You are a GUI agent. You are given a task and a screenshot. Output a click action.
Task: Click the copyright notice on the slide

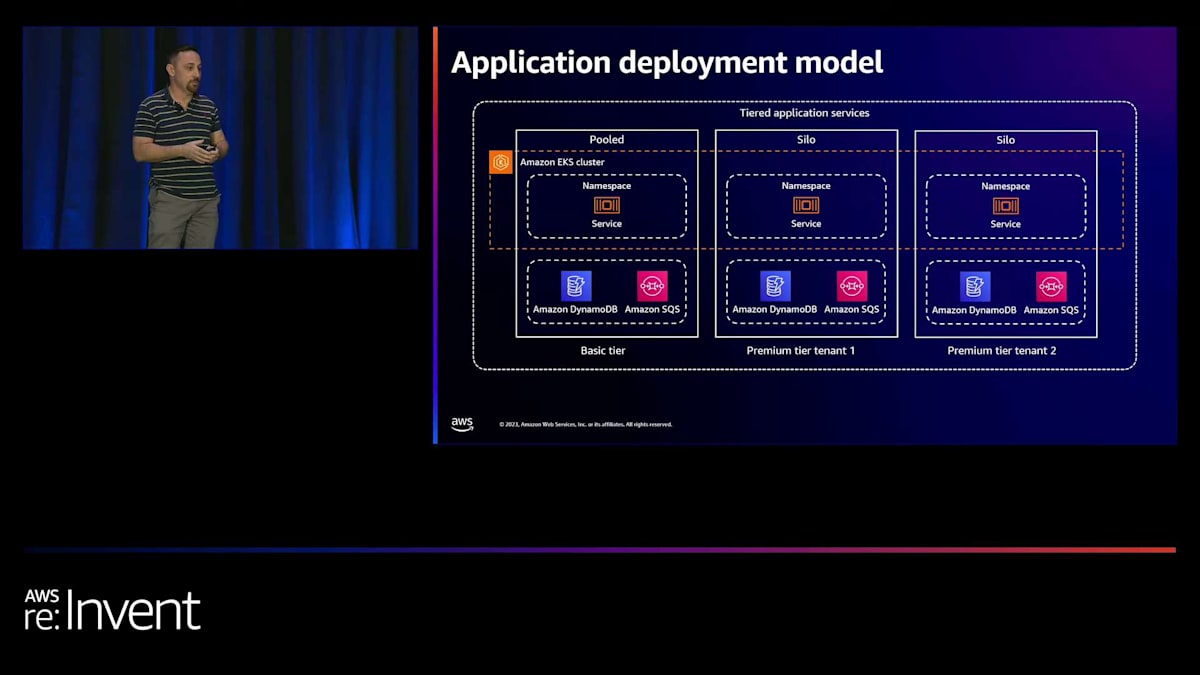585,424
